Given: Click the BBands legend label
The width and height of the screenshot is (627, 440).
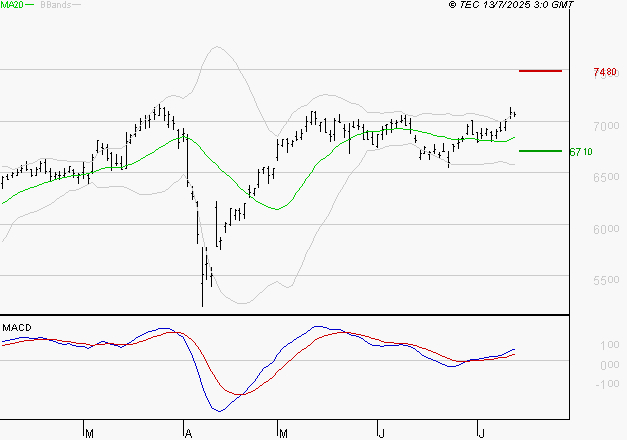Looking at the screenshot, I should pyautogui.click(x=53, y=5).
